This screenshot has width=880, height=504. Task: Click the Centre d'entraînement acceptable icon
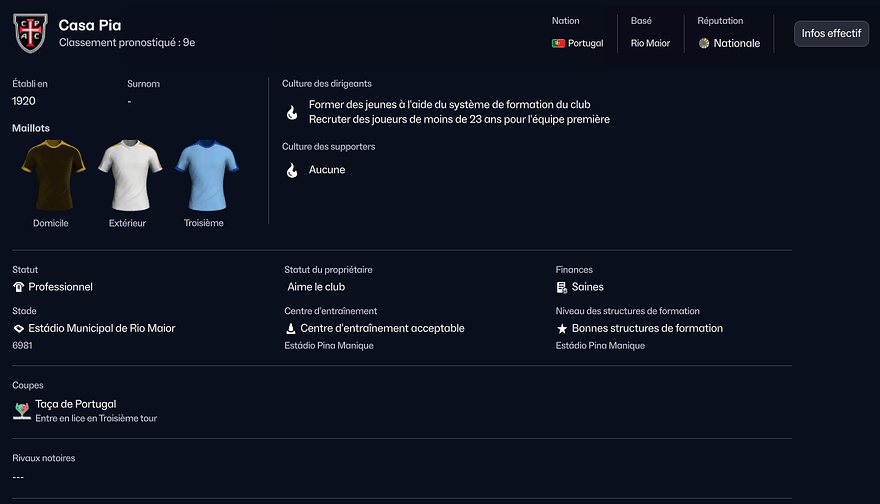290,328
